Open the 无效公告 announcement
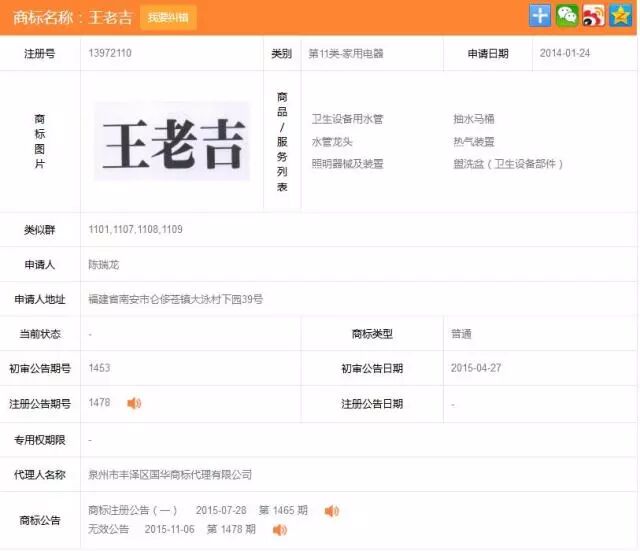The width and height of the screenshot is (640, 551). point(109,529)
